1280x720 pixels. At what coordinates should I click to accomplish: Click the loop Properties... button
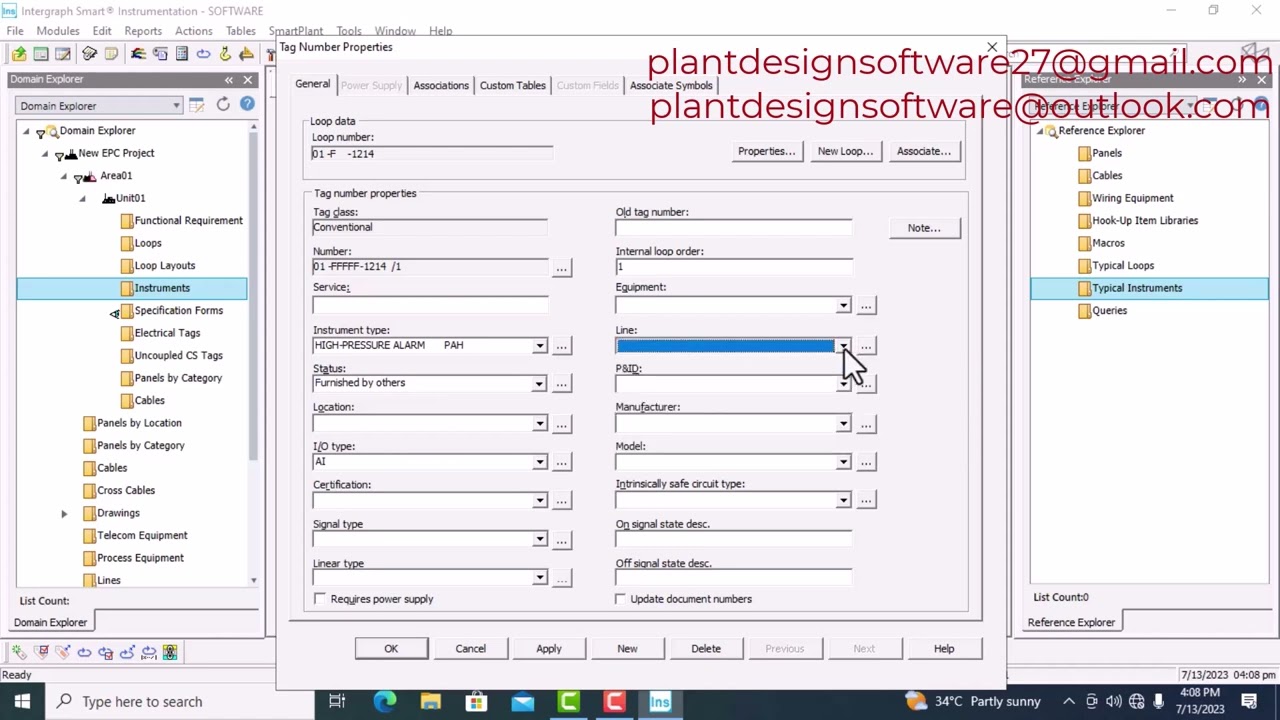pos(766,151)
